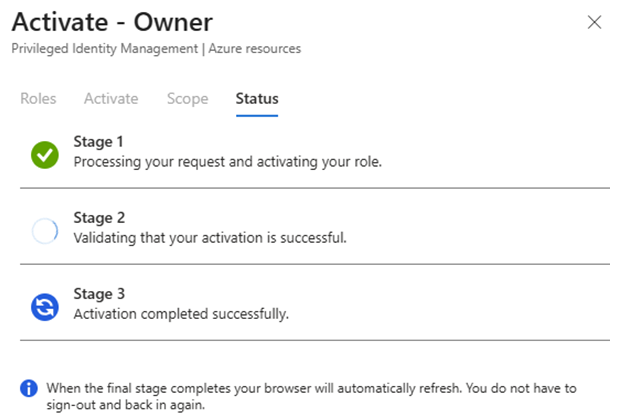Viewport: 620px width, 419px height.
Task: Select the Status tab
Action: point(257,99)
